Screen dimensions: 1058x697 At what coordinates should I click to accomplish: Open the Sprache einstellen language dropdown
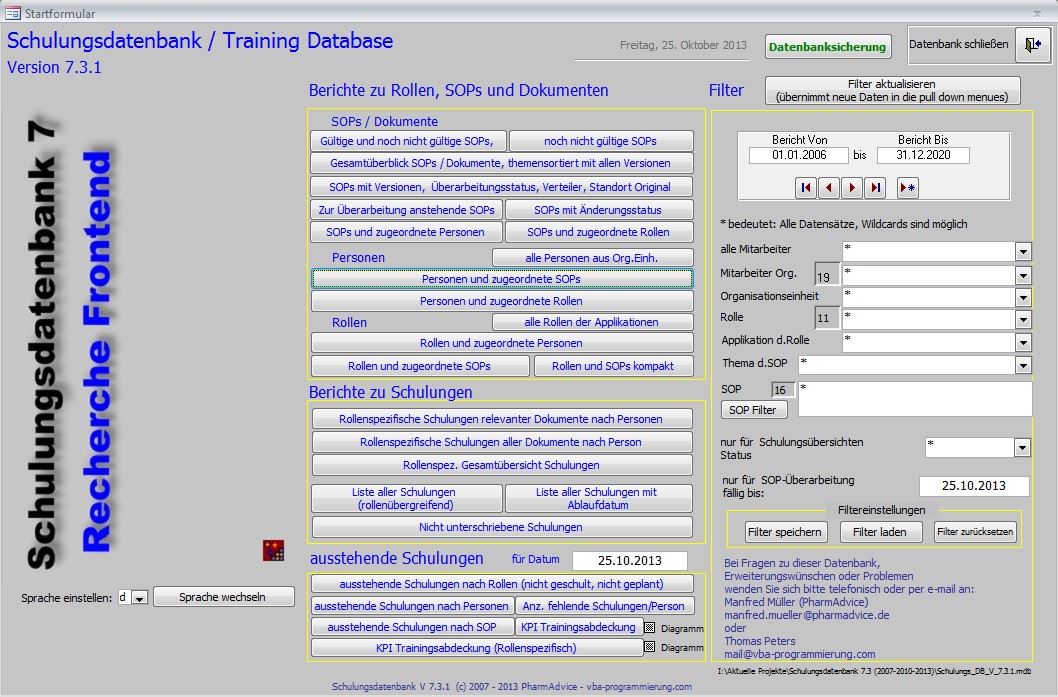[140, 598]
